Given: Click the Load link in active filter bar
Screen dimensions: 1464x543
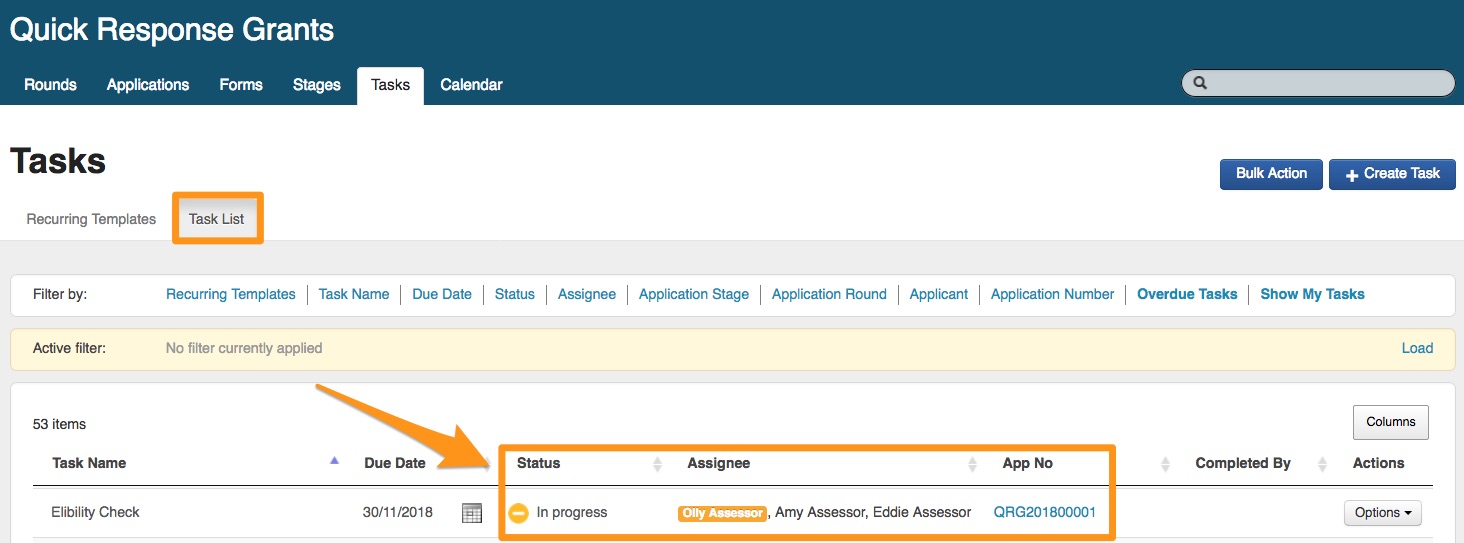Looking at the screenshot, I should pyautogui.click(x=1417, y=348).
